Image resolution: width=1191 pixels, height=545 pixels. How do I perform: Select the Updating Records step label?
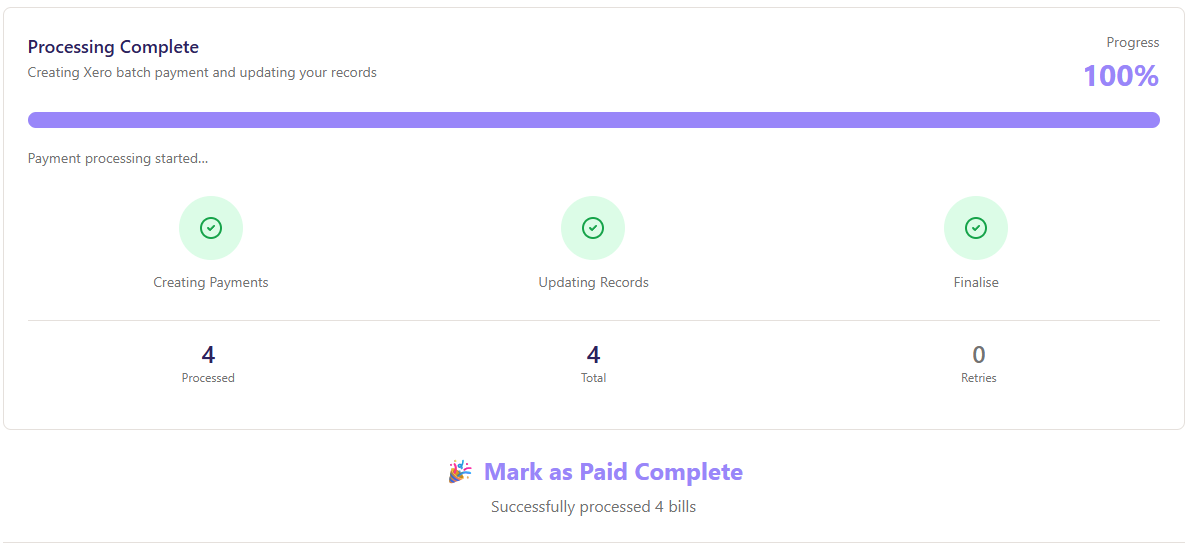[593, 282]
